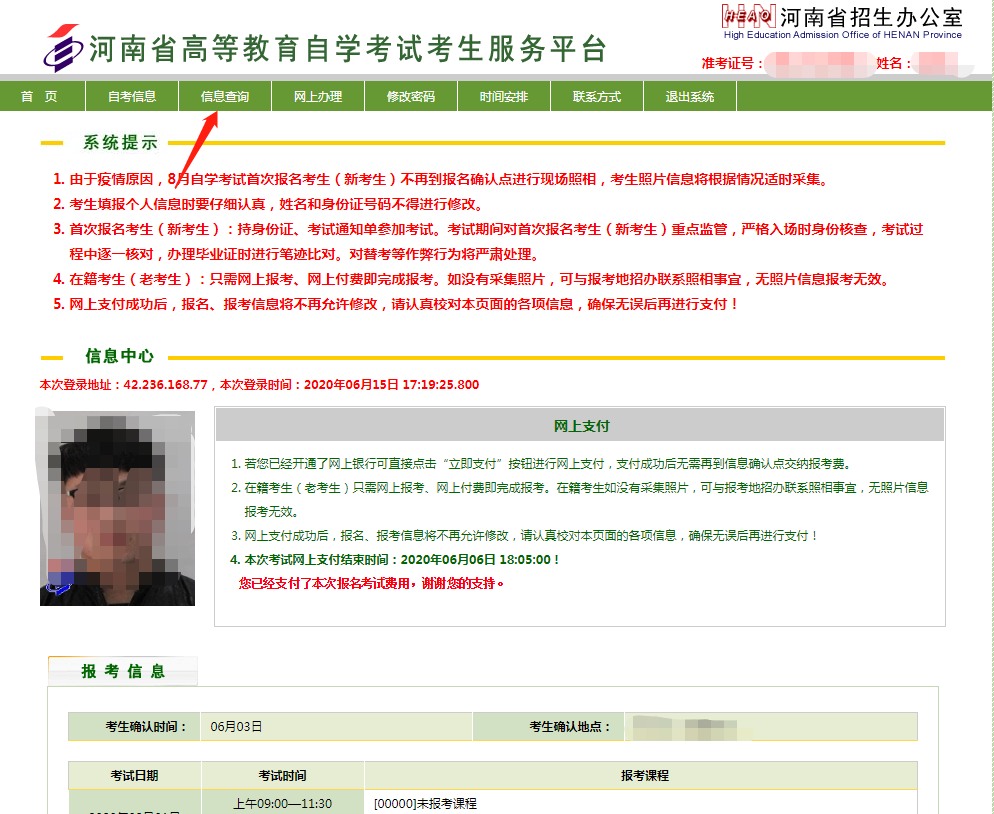Click the 报考课程 column header

(x=644, y=776)
